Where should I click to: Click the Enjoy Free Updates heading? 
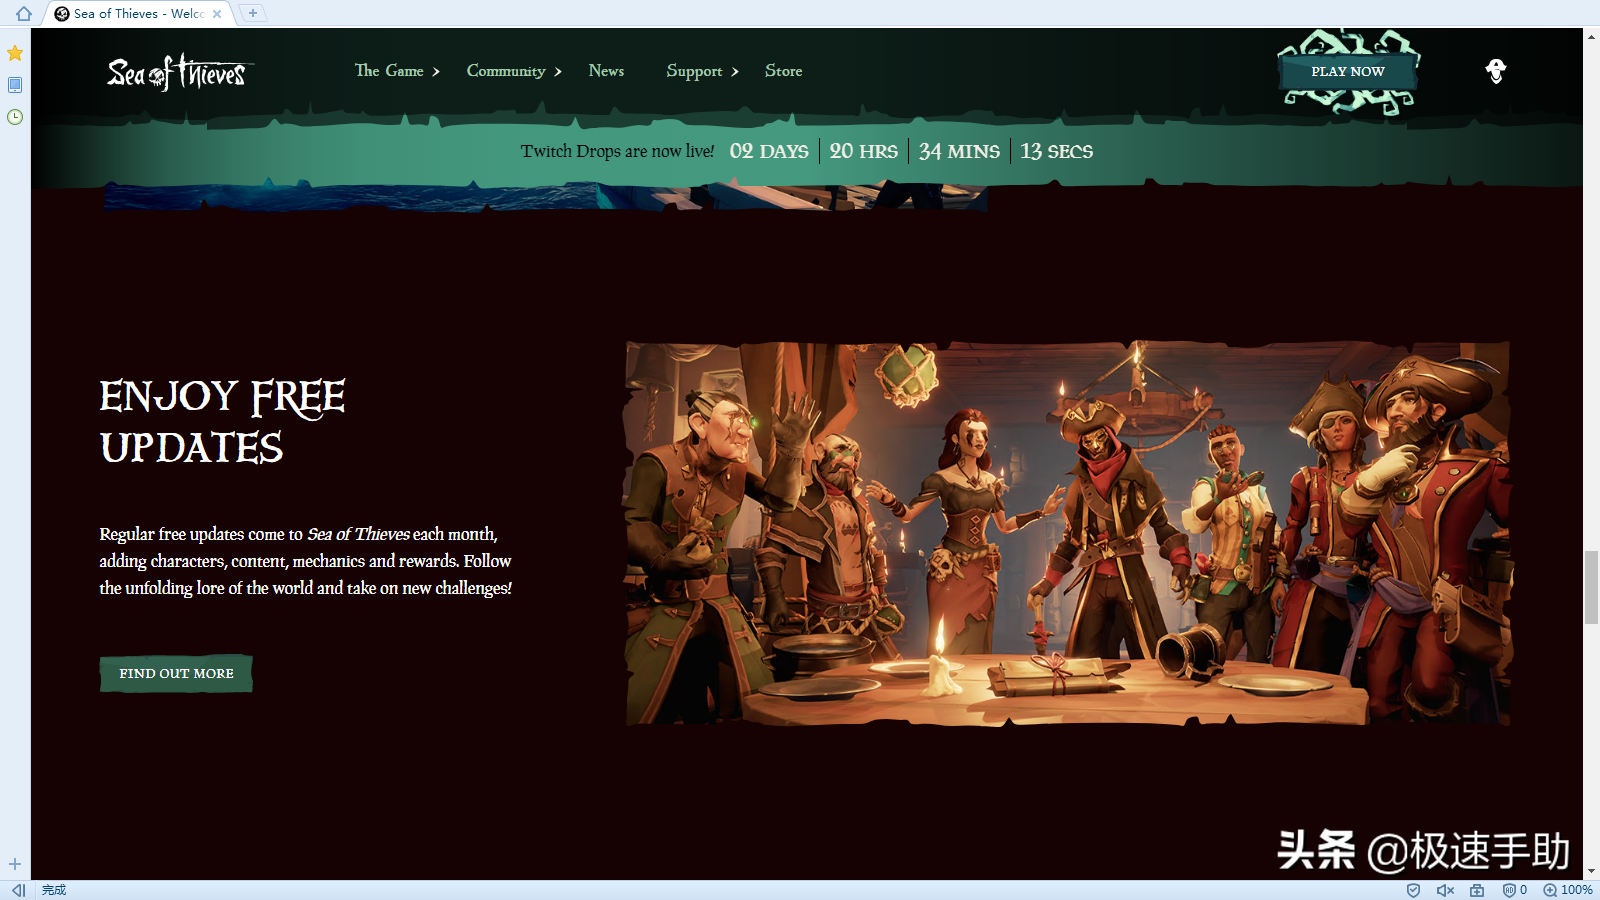pyautogui.click(x=222, y=422)
